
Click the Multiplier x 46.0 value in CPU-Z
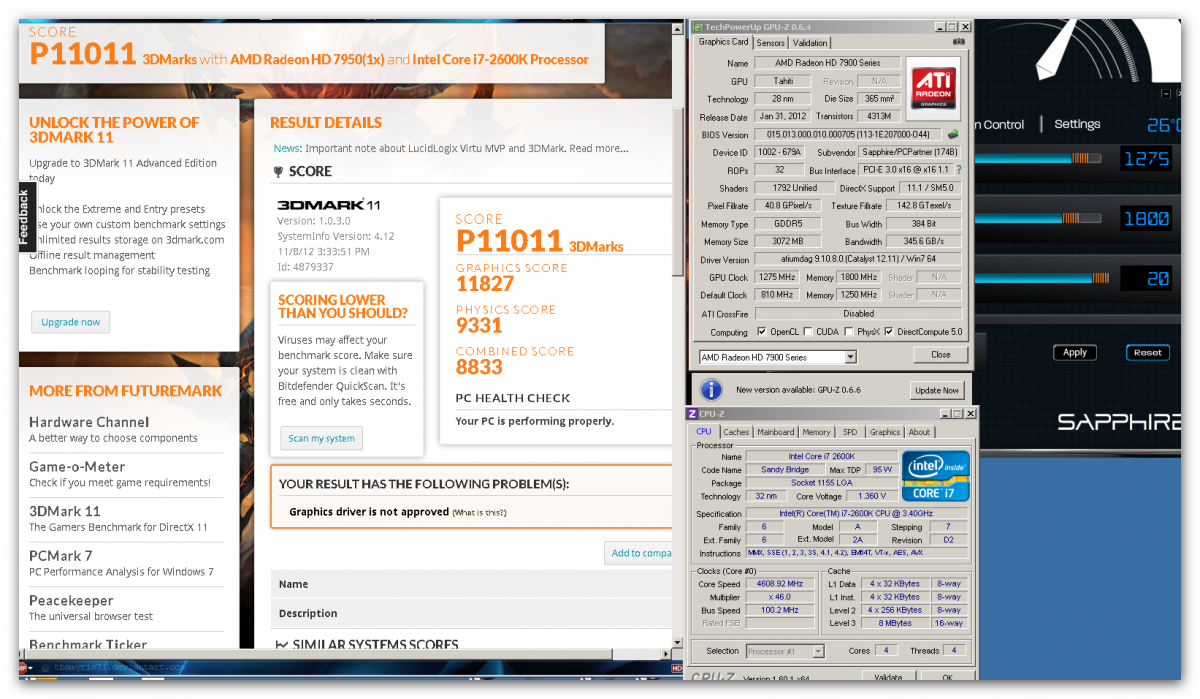click(x=778, y=597)
